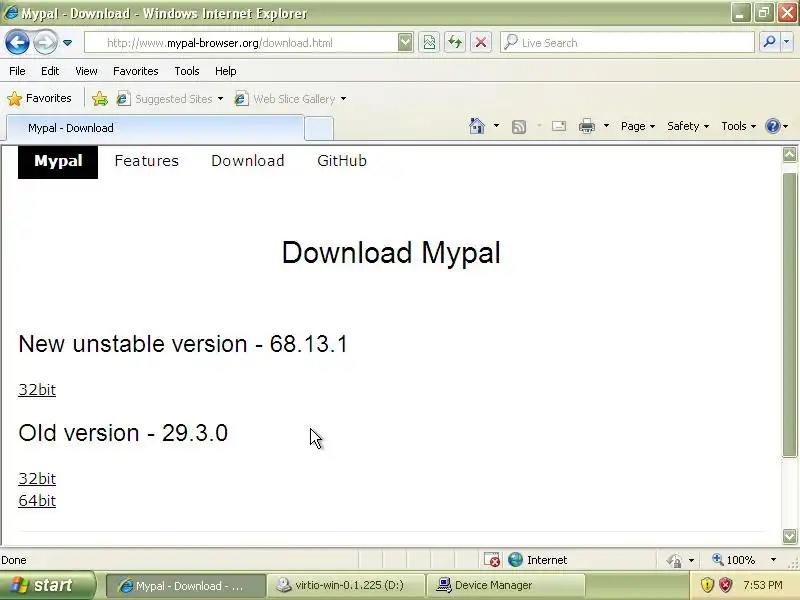This screenshot has height=600, width=800.
Task: Click the Forward navigation arrow
Action: pyautogui.click(x=45, y=42)
